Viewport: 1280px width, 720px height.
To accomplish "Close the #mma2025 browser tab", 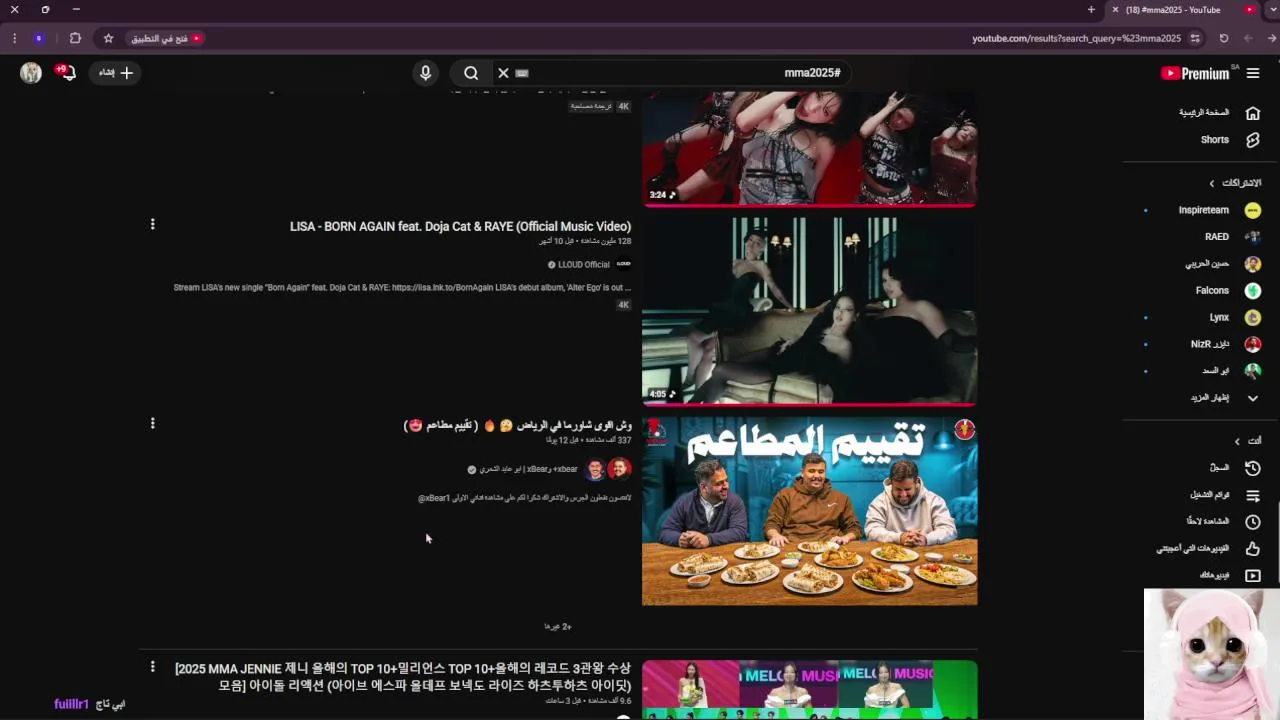I will tap(1115, 10).
